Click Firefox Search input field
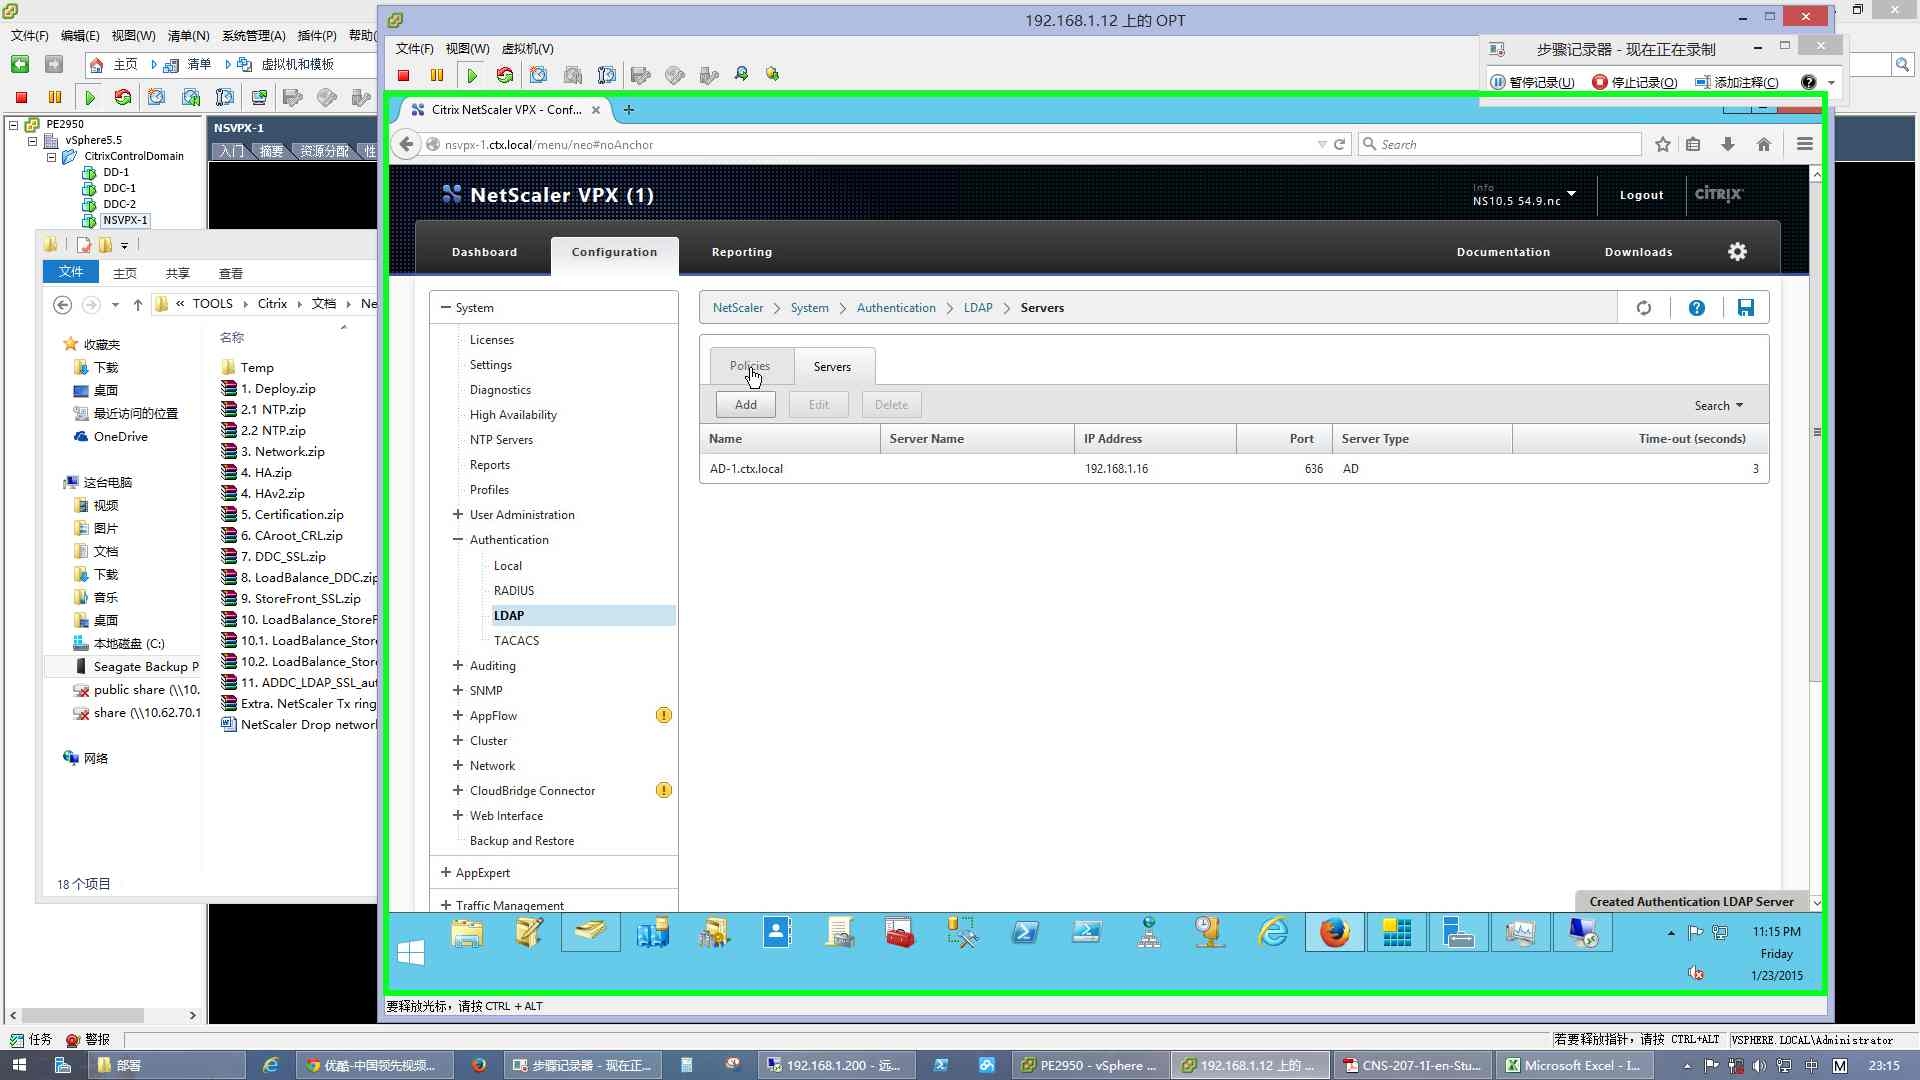The width and height of the screenshot is (1920, 1080). [x=1500, y=144]
